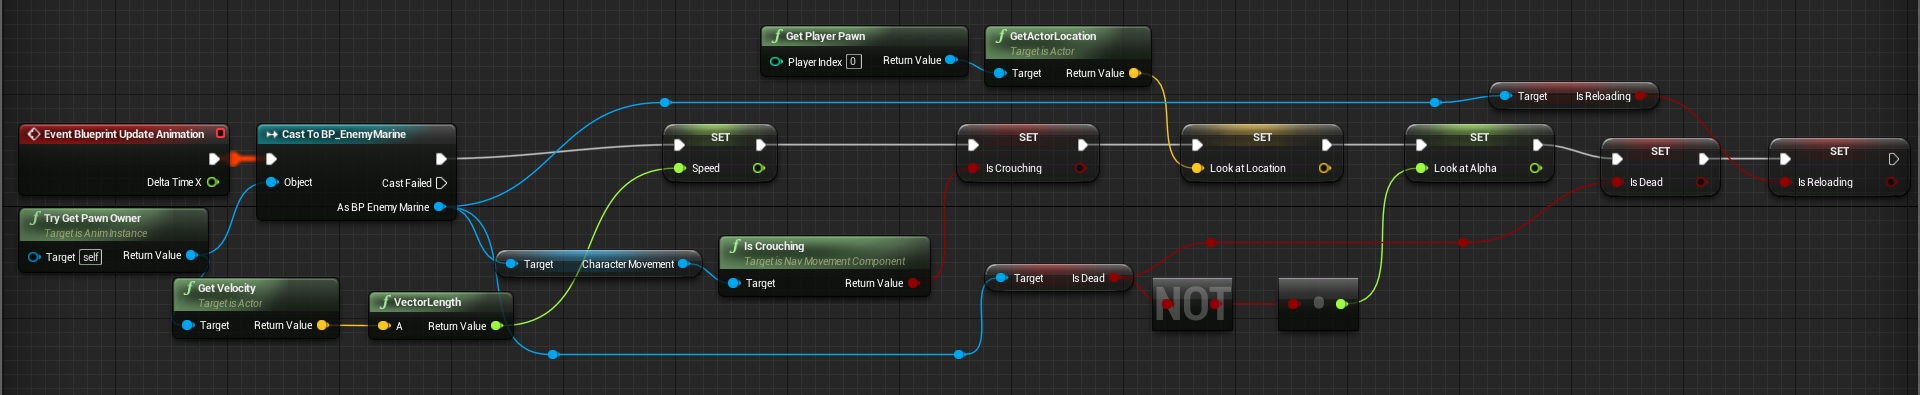Select the VectorLength node header
The width and height of the screenshot is (1920, 395).
coord(441,302)
